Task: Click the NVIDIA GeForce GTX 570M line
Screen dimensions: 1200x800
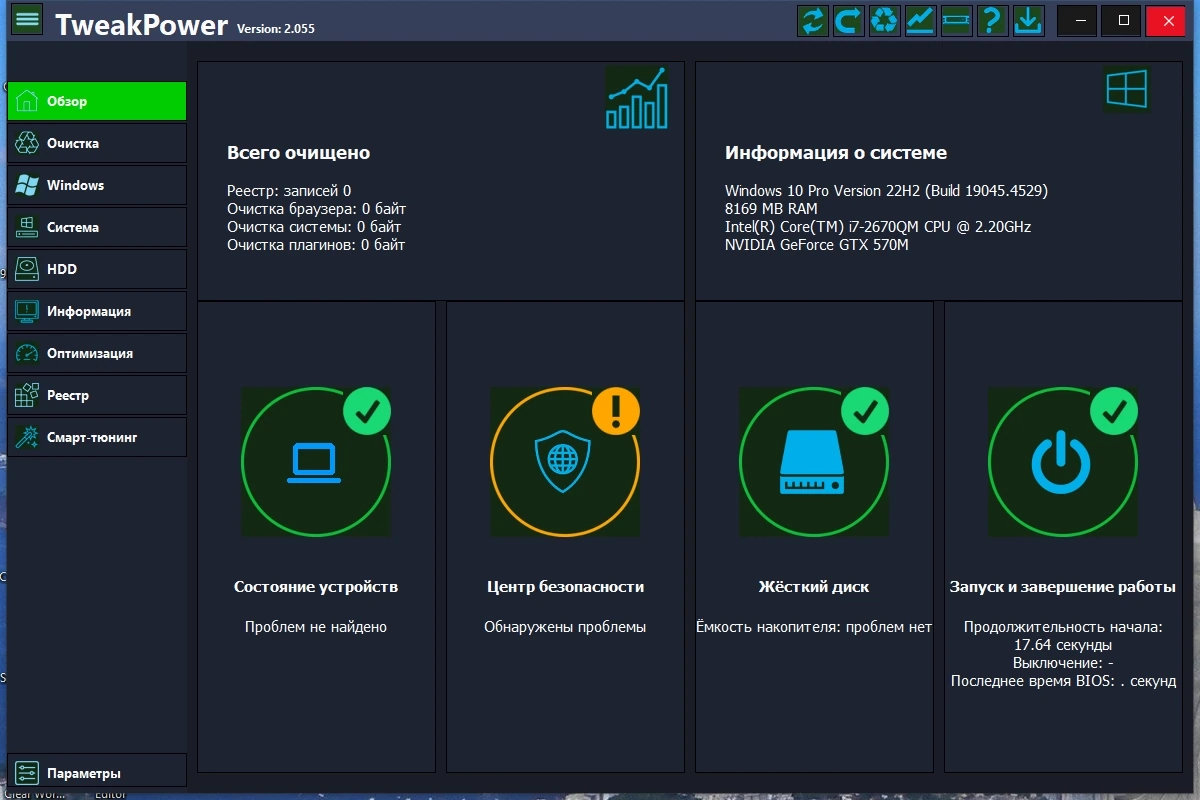Action: point(817,244)
